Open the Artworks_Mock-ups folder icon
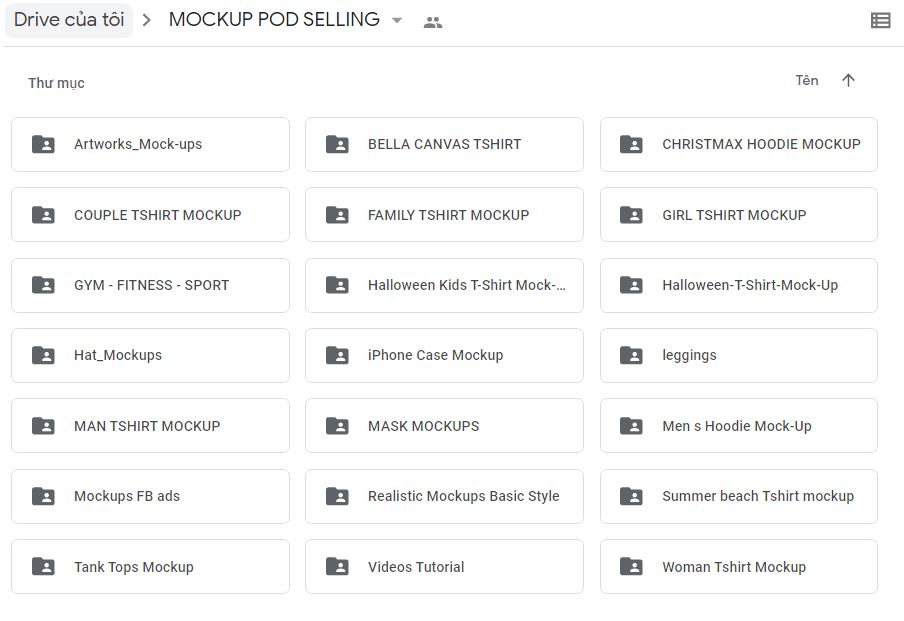This screenshot has width=904, height=621. [42, 144]
